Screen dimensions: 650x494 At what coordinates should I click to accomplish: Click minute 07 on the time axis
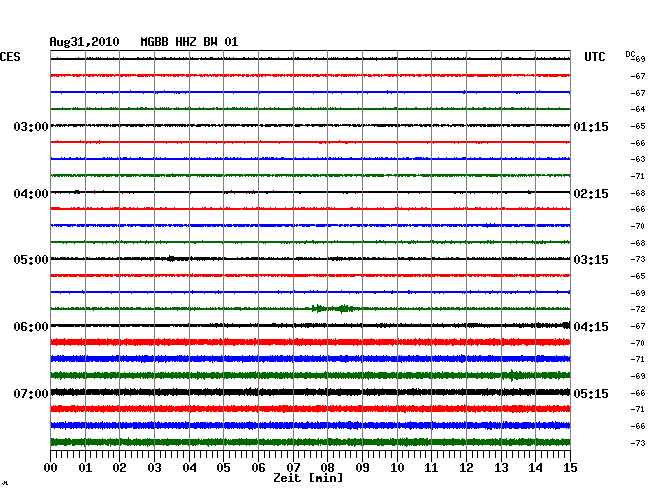[293, 468]
